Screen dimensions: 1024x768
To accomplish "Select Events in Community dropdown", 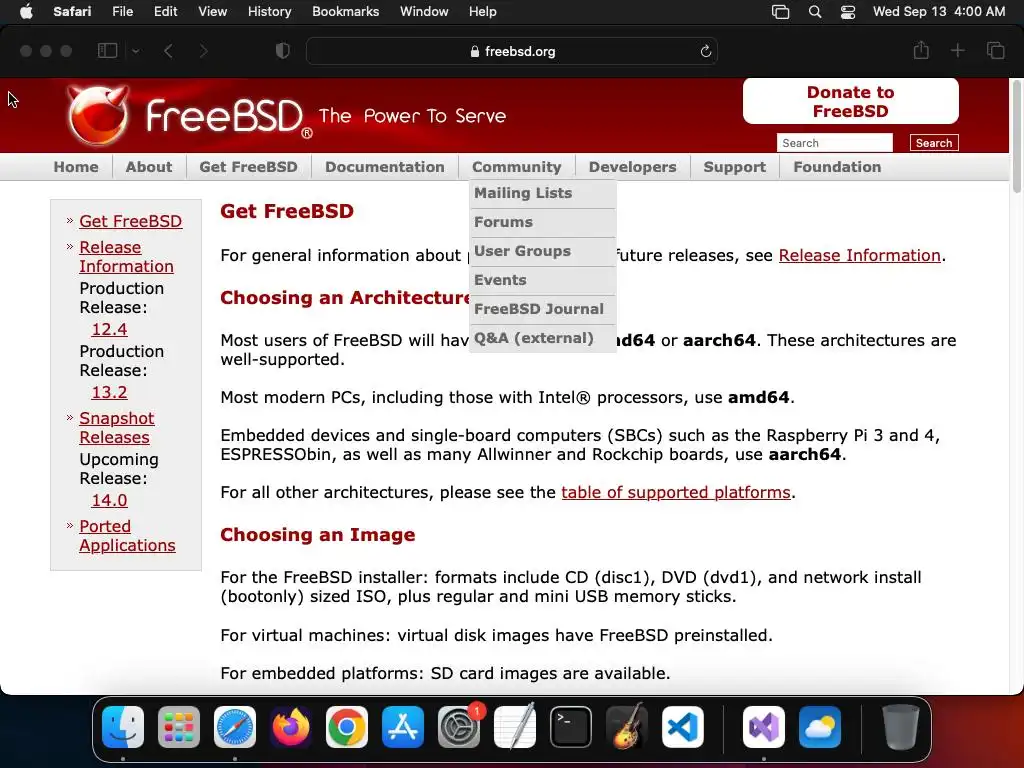I will pos(543,280).
